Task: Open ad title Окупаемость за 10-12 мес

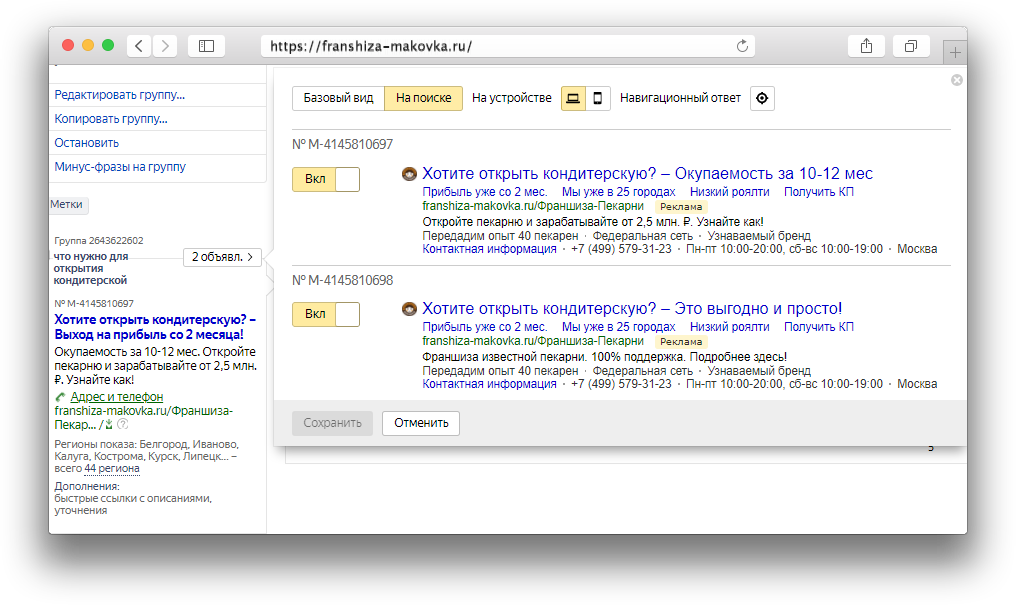Action: pos(647,174)
